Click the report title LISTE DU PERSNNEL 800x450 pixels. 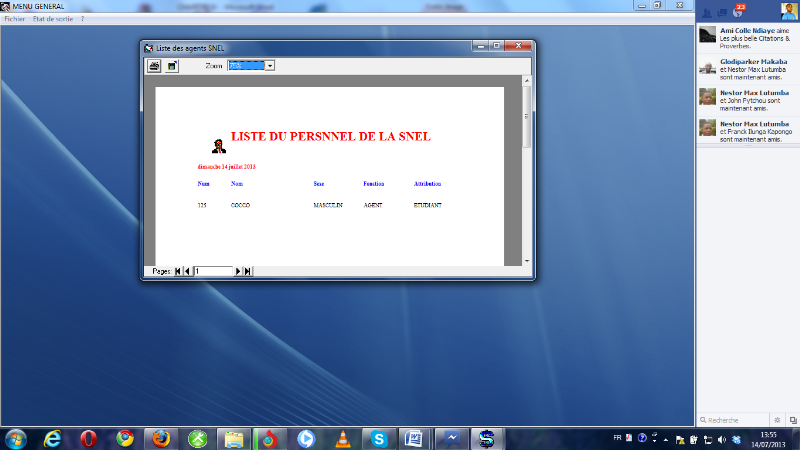tap(331, 136)
